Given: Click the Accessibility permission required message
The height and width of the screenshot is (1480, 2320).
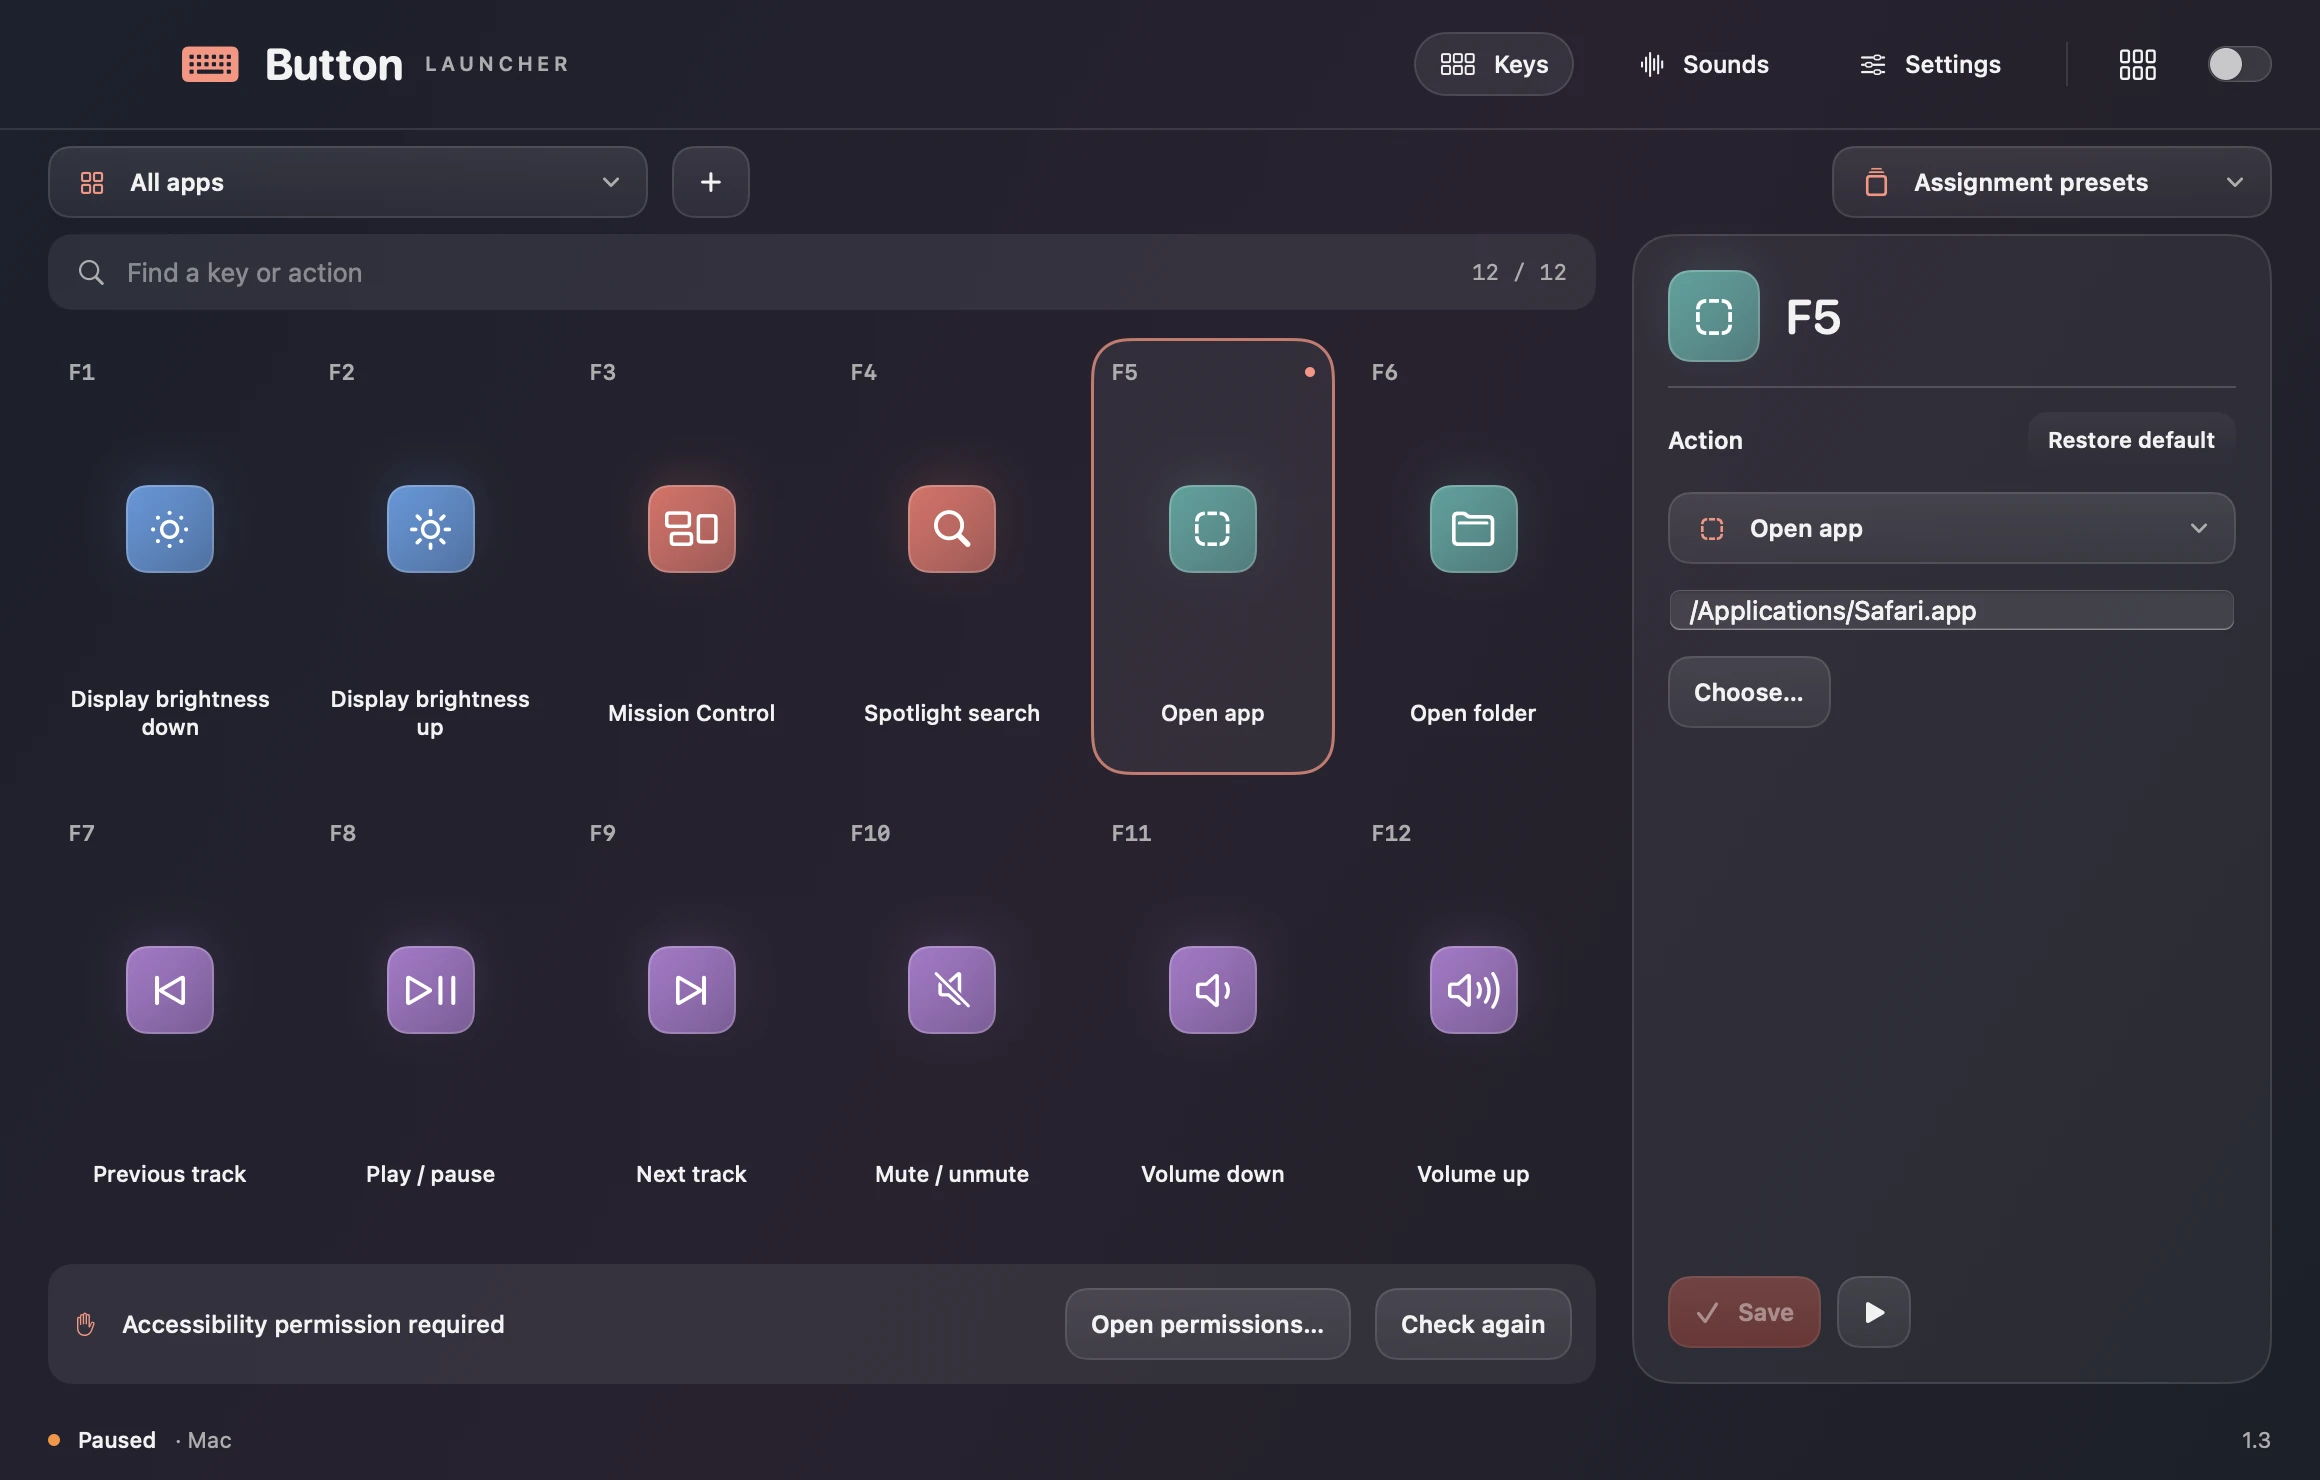Looking at the screenshot, I should tap(313, 1324).
